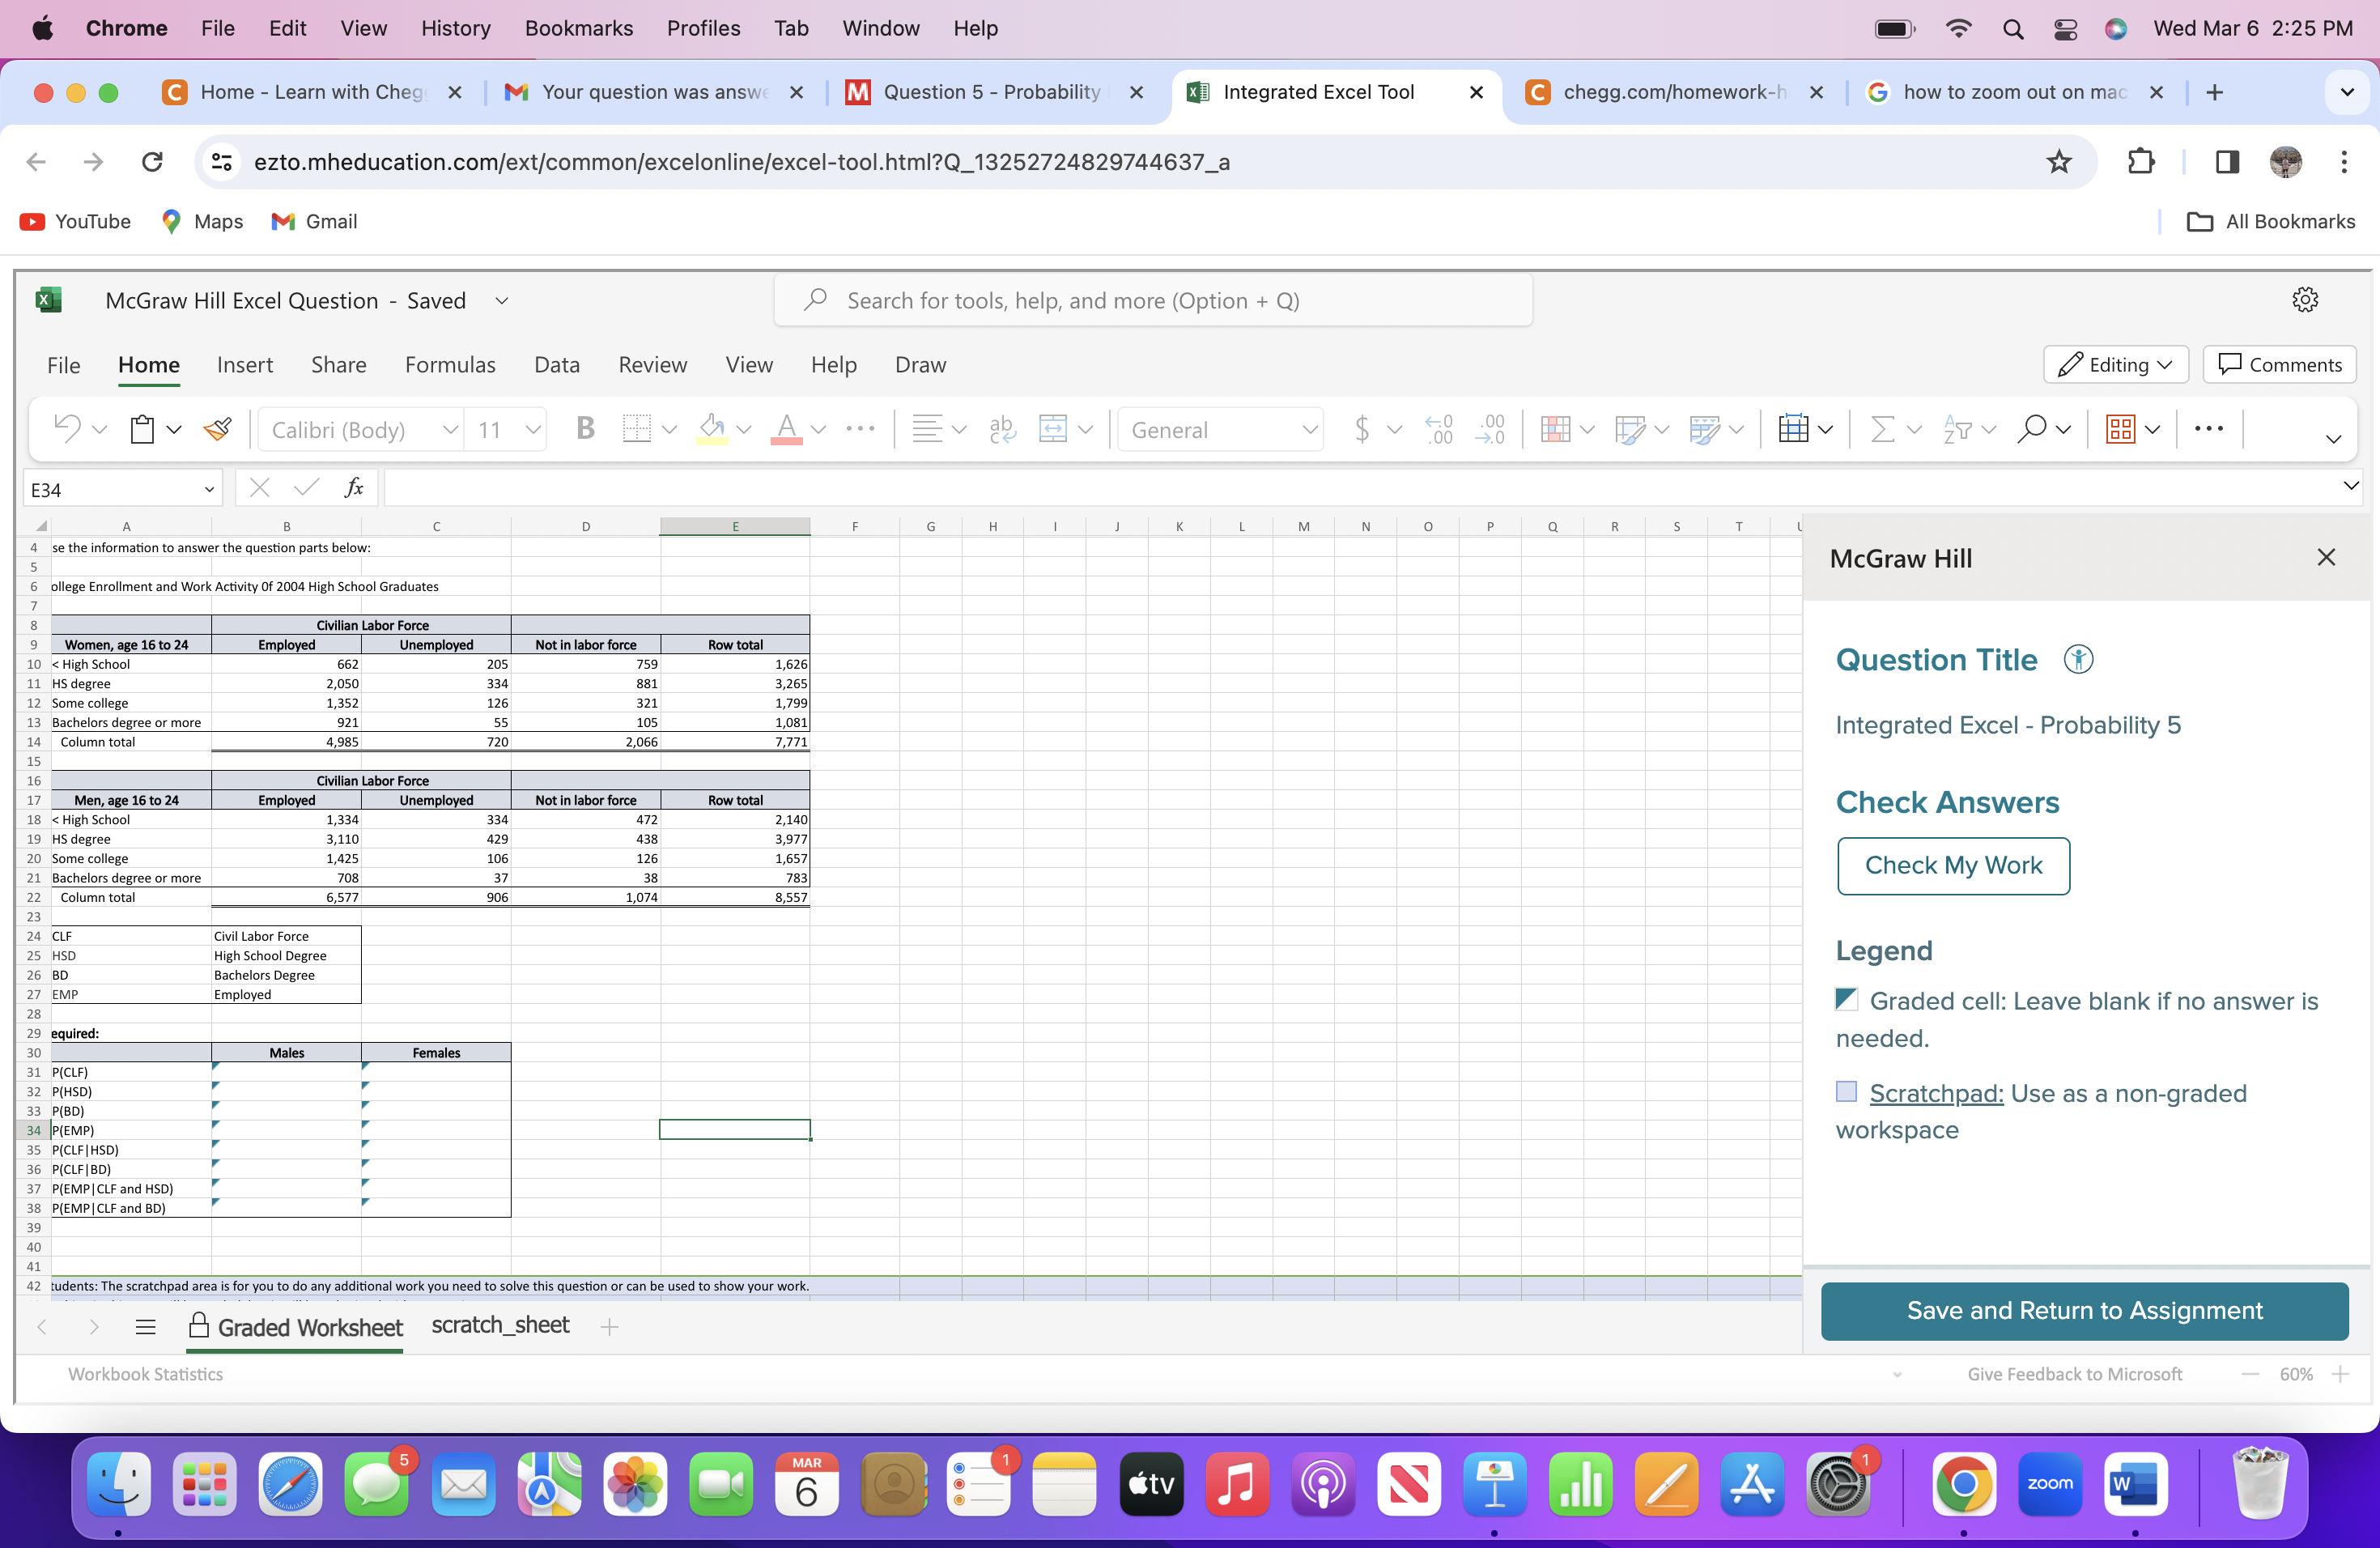Click the Wrap Text icon
The image size is (2380, 1548).
(1002, 429)
